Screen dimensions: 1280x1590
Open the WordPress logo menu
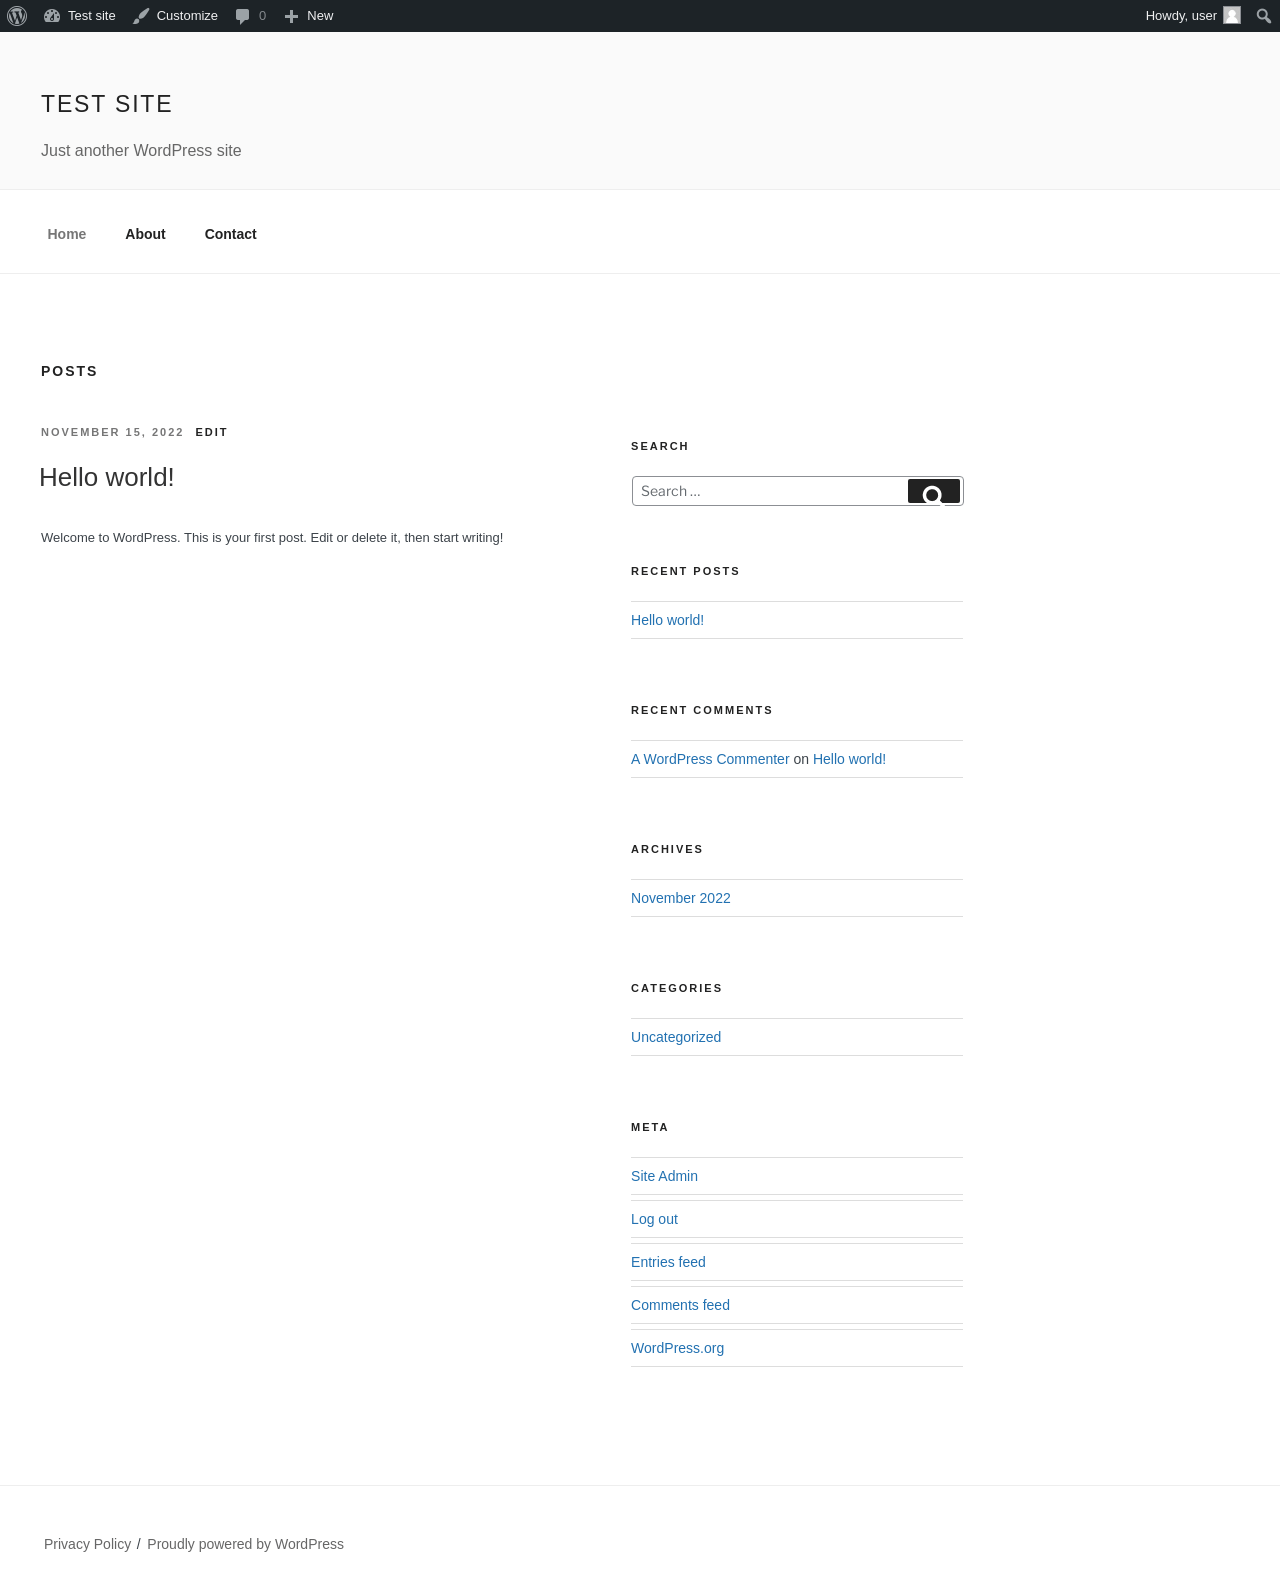17,16
